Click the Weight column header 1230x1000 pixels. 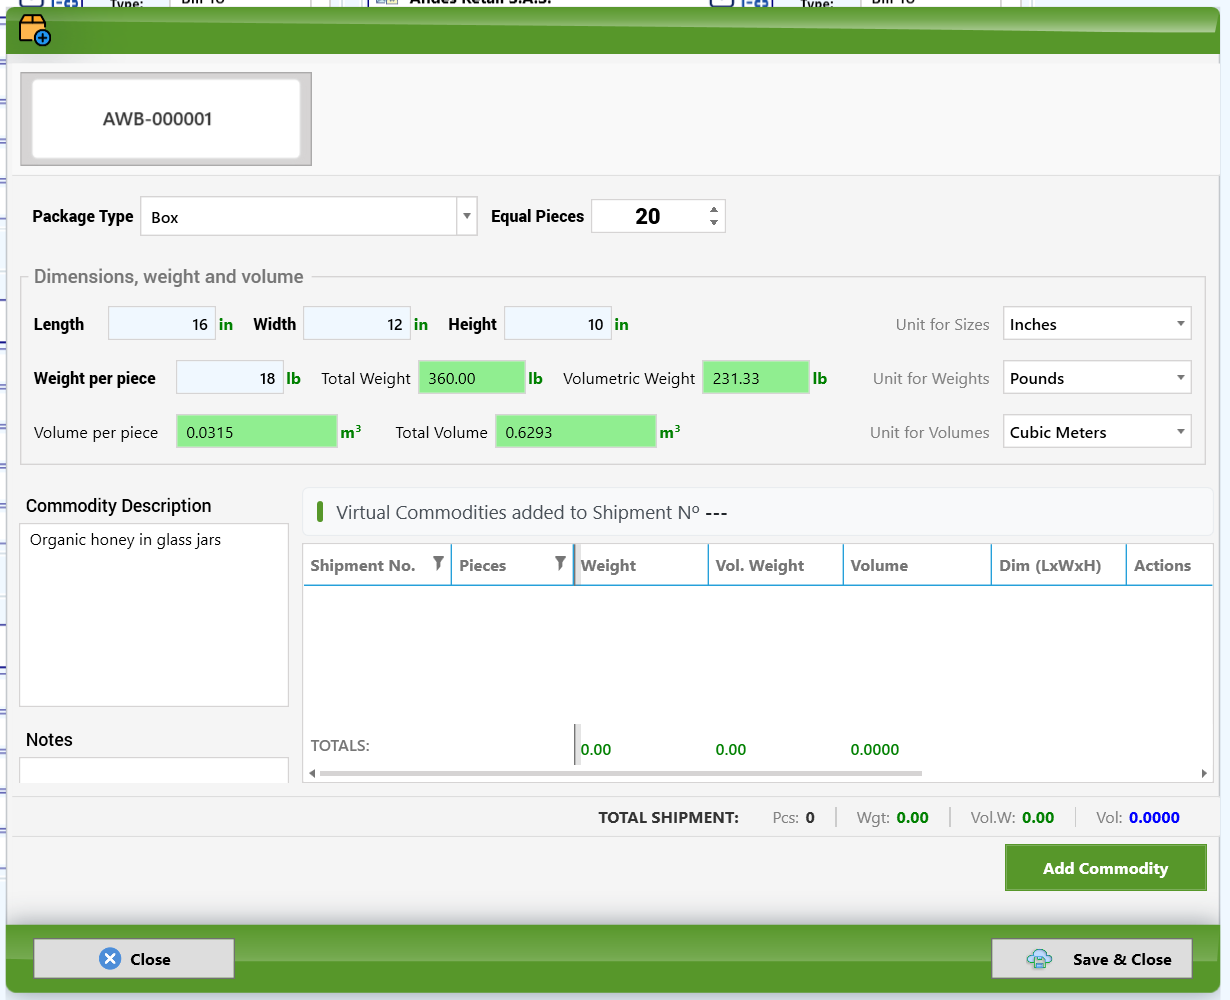(x=641, y=565)
